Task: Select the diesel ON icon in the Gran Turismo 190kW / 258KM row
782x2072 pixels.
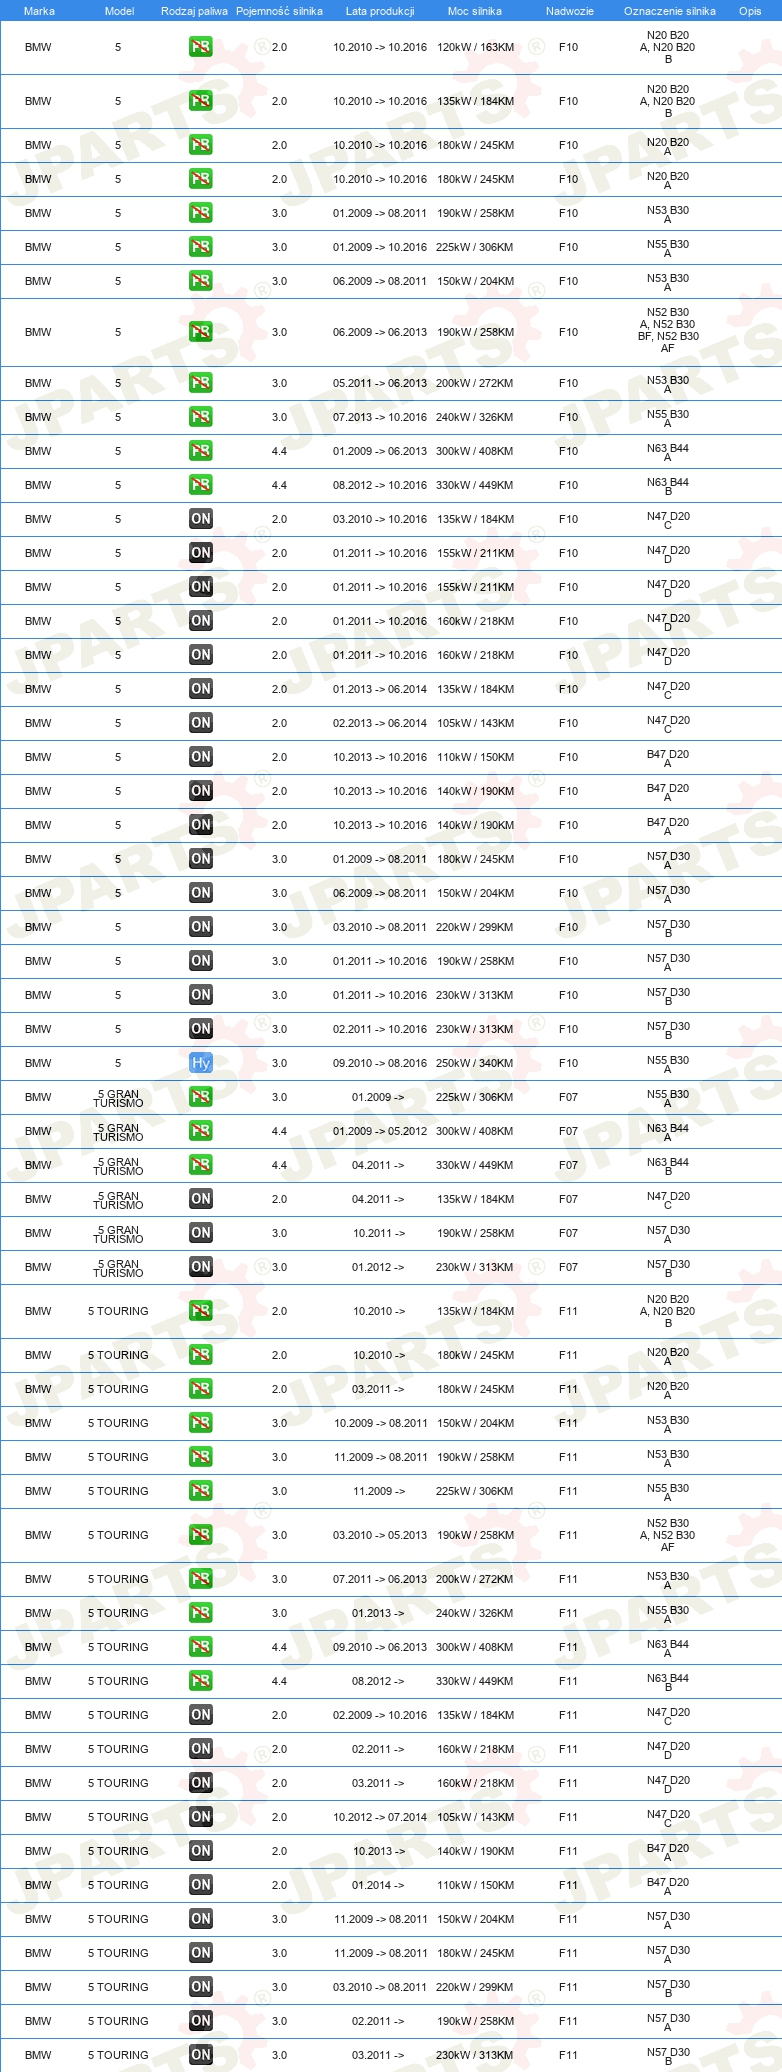Action: coord(201,1233)
